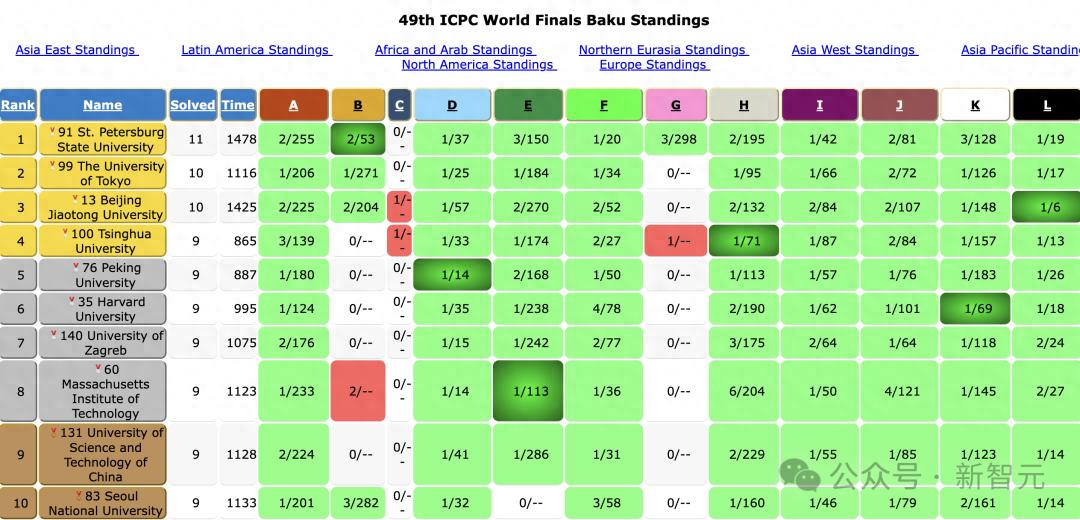
Task: Go to Africa and Arab Standings
Action: point(454,50)
